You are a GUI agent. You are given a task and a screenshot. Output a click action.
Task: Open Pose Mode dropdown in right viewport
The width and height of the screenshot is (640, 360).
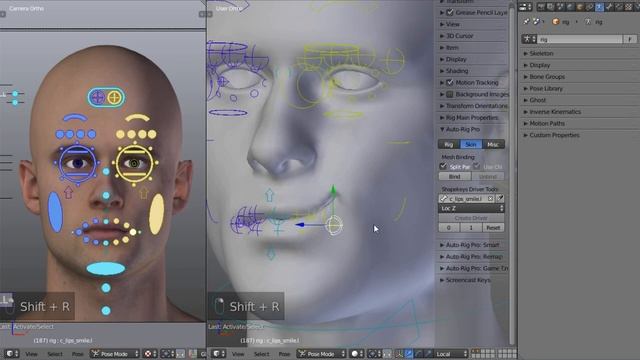pos(321,353)
